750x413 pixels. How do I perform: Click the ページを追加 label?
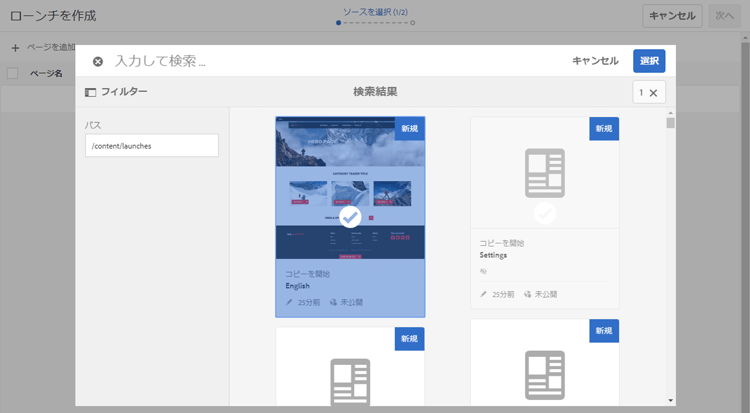(51, 47)
